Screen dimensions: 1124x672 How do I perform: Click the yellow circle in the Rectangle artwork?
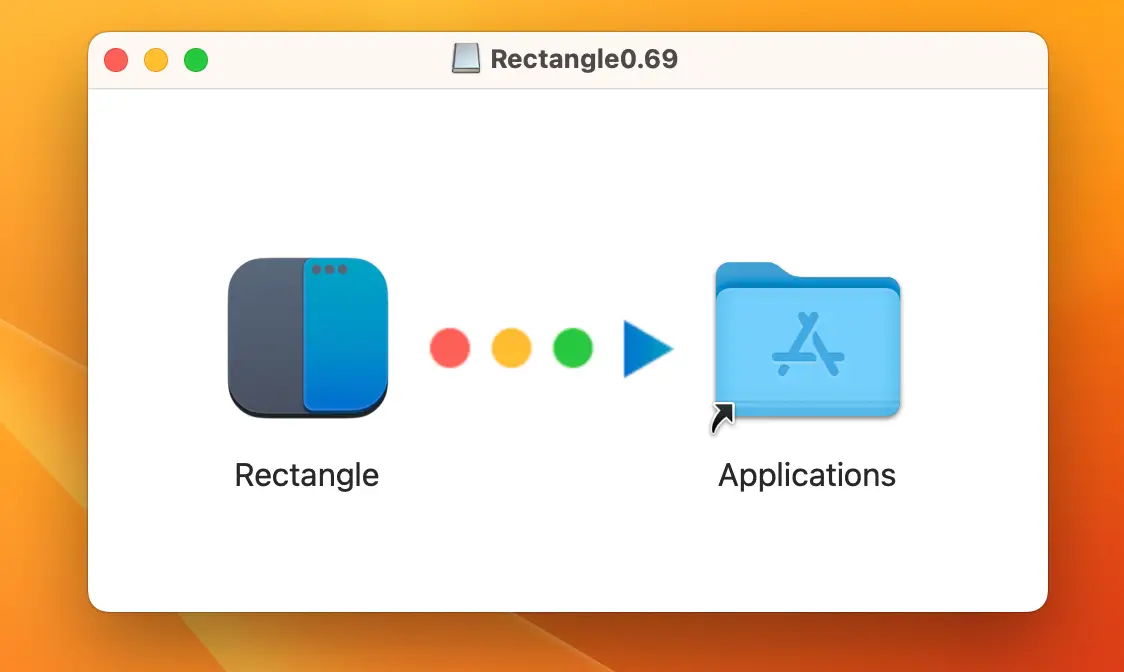[x=512, y=349]
